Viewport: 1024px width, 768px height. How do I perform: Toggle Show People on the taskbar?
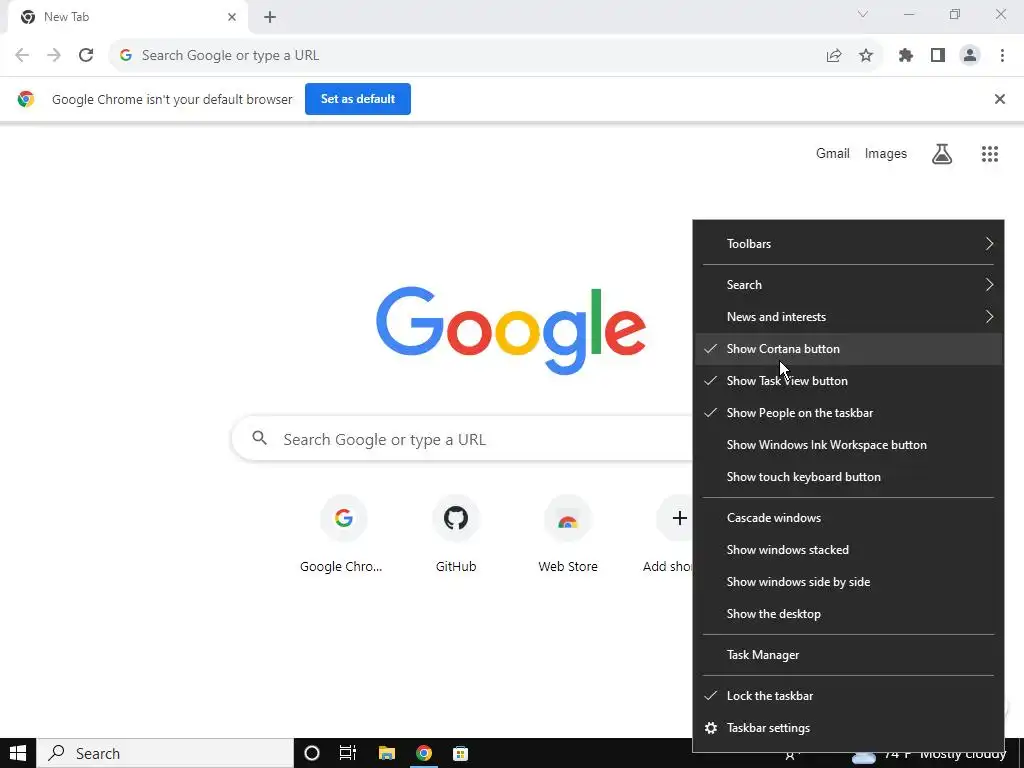[x=848, y=413]
